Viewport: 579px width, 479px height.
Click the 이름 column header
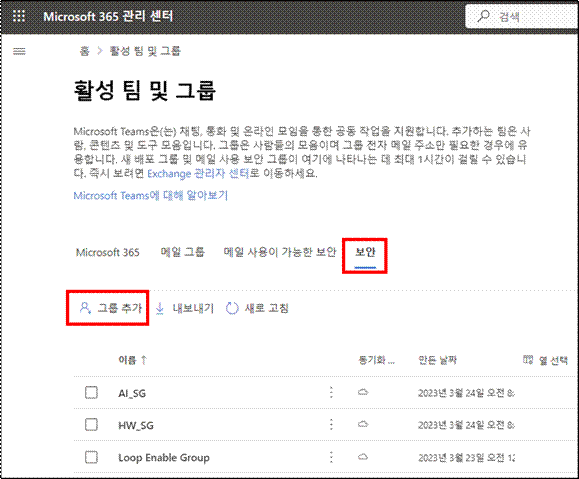127,360
